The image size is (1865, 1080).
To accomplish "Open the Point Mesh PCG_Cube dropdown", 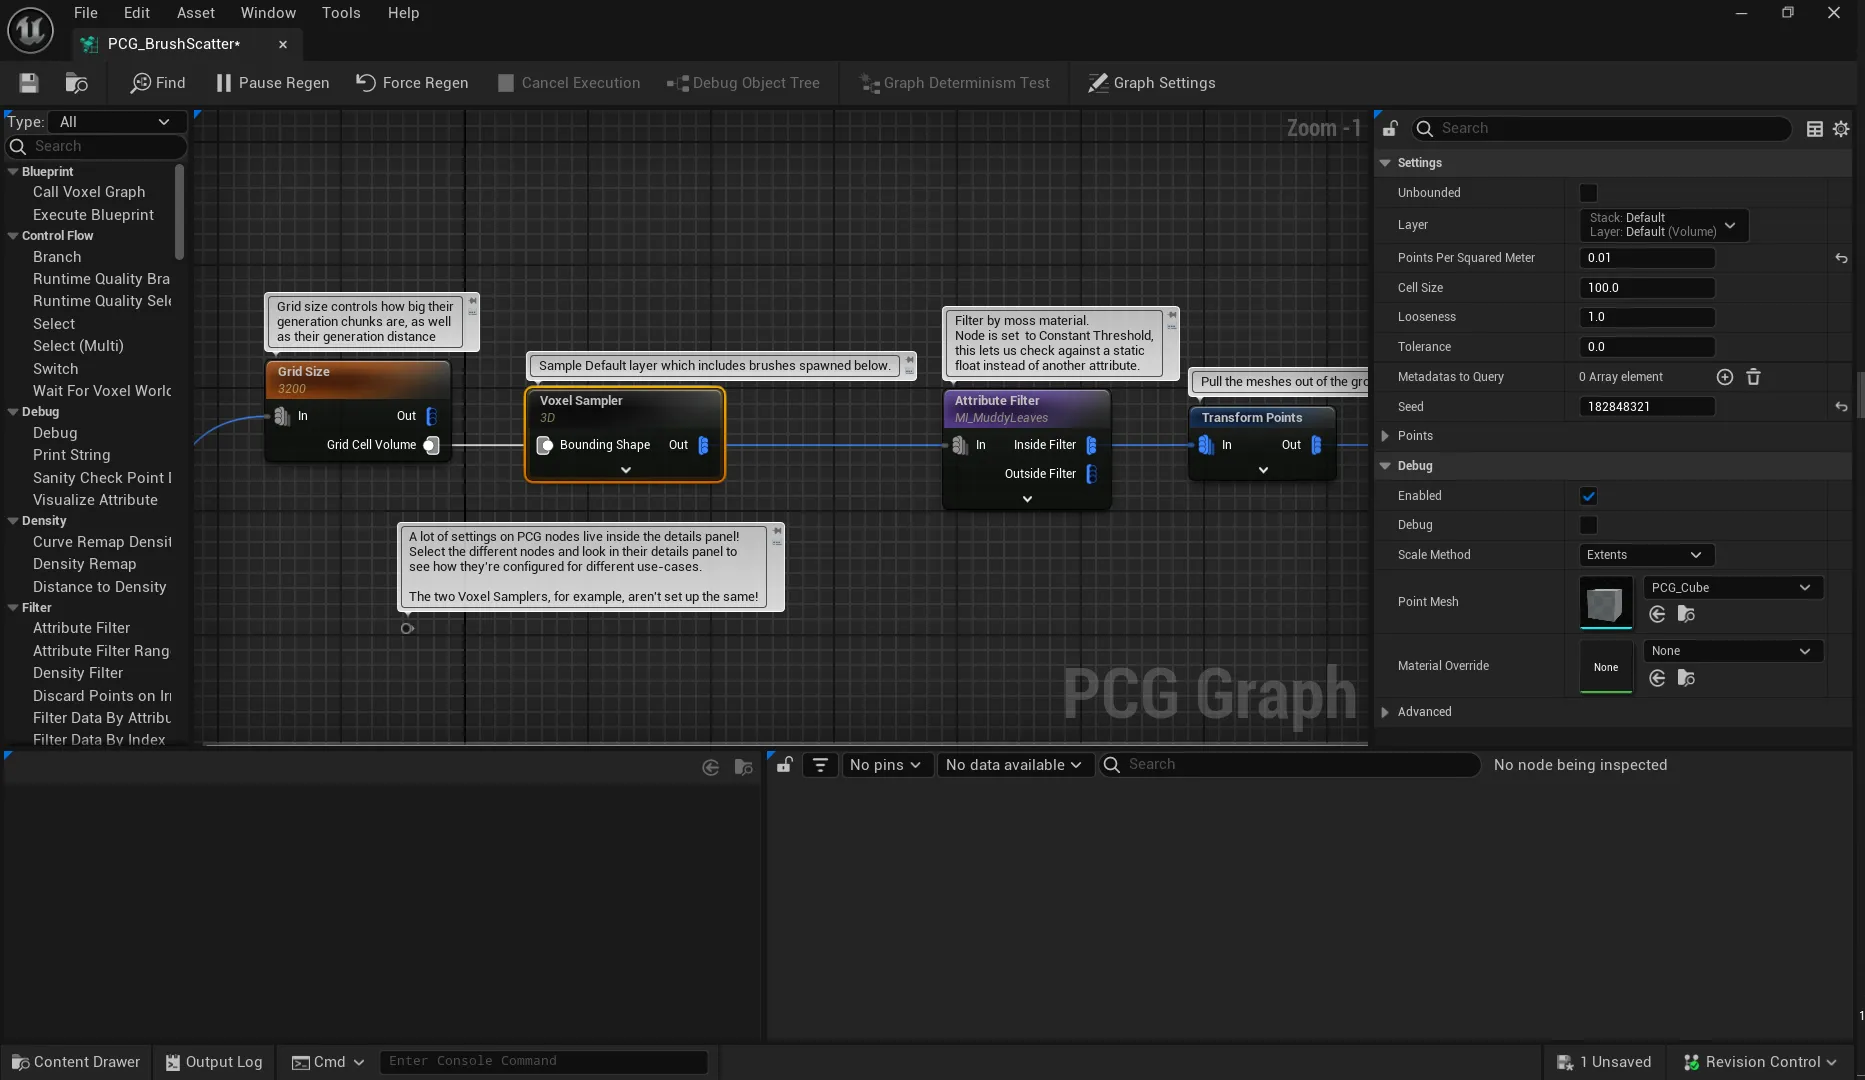I will pyautogui.click(x=1732, y=587).
